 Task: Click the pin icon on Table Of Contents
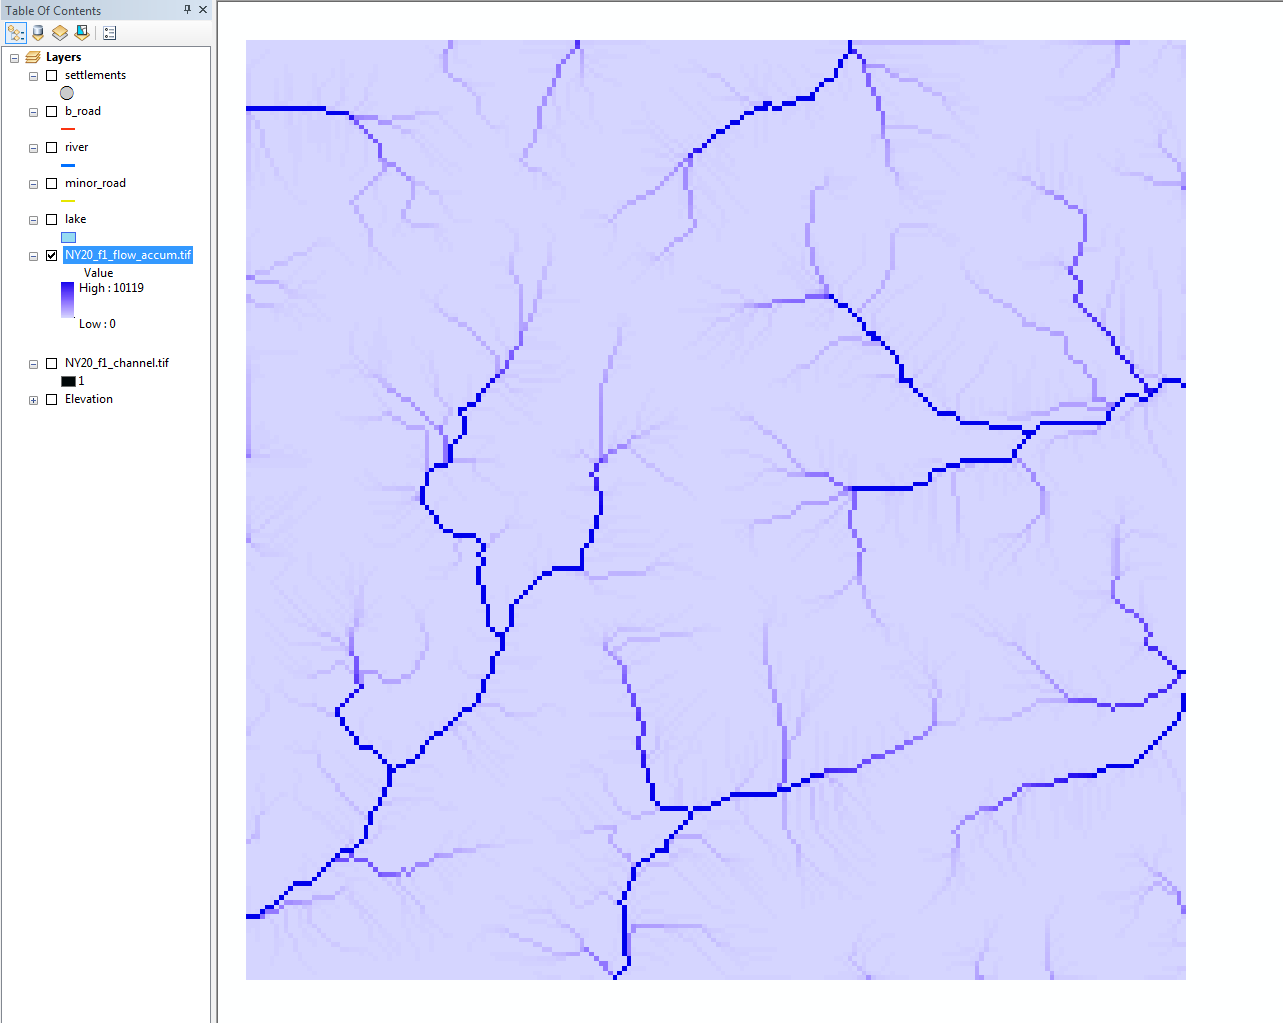point(189,10)
